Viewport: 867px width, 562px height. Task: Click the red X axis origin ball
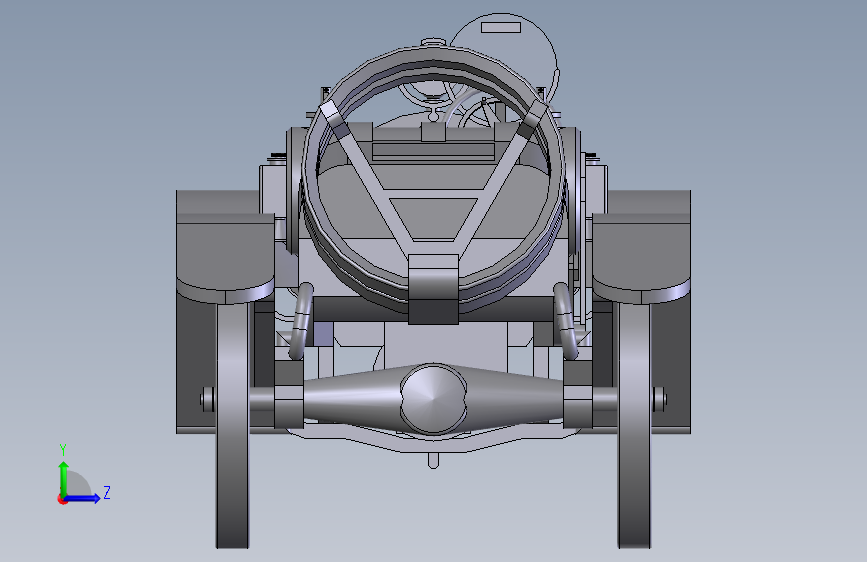62,499
